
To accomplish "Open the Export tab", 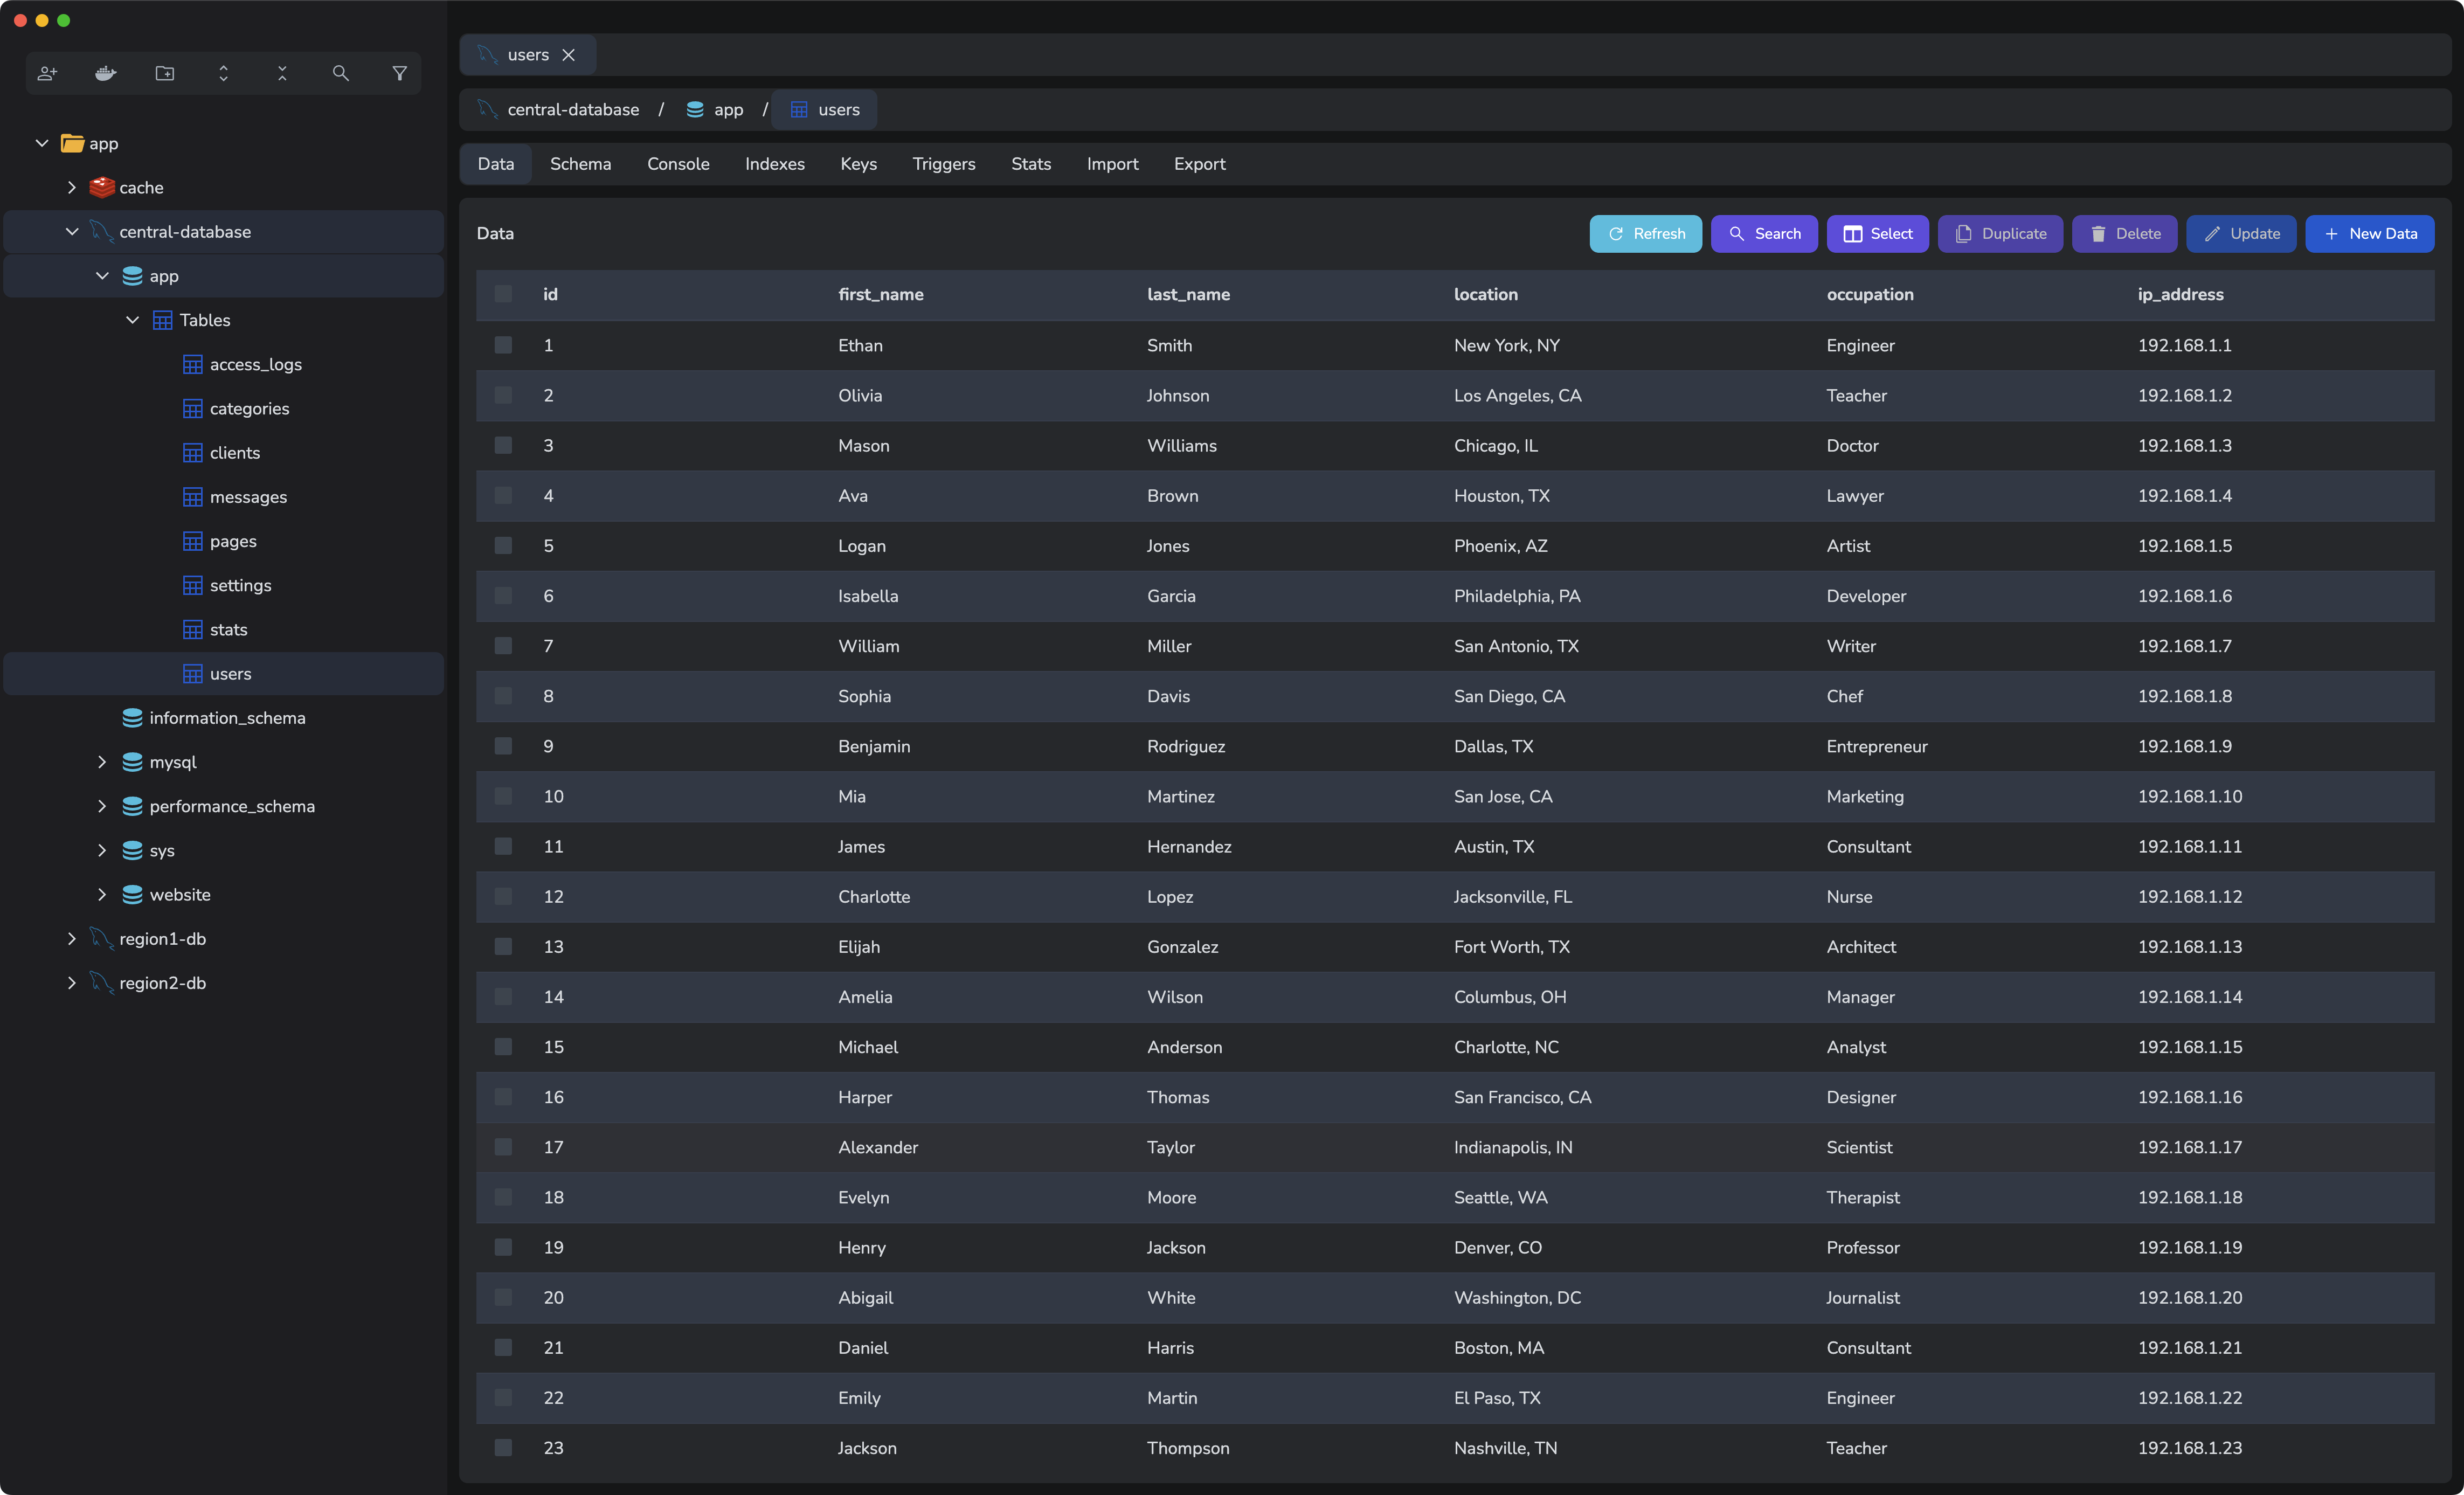I will [x=1199, y=164].
